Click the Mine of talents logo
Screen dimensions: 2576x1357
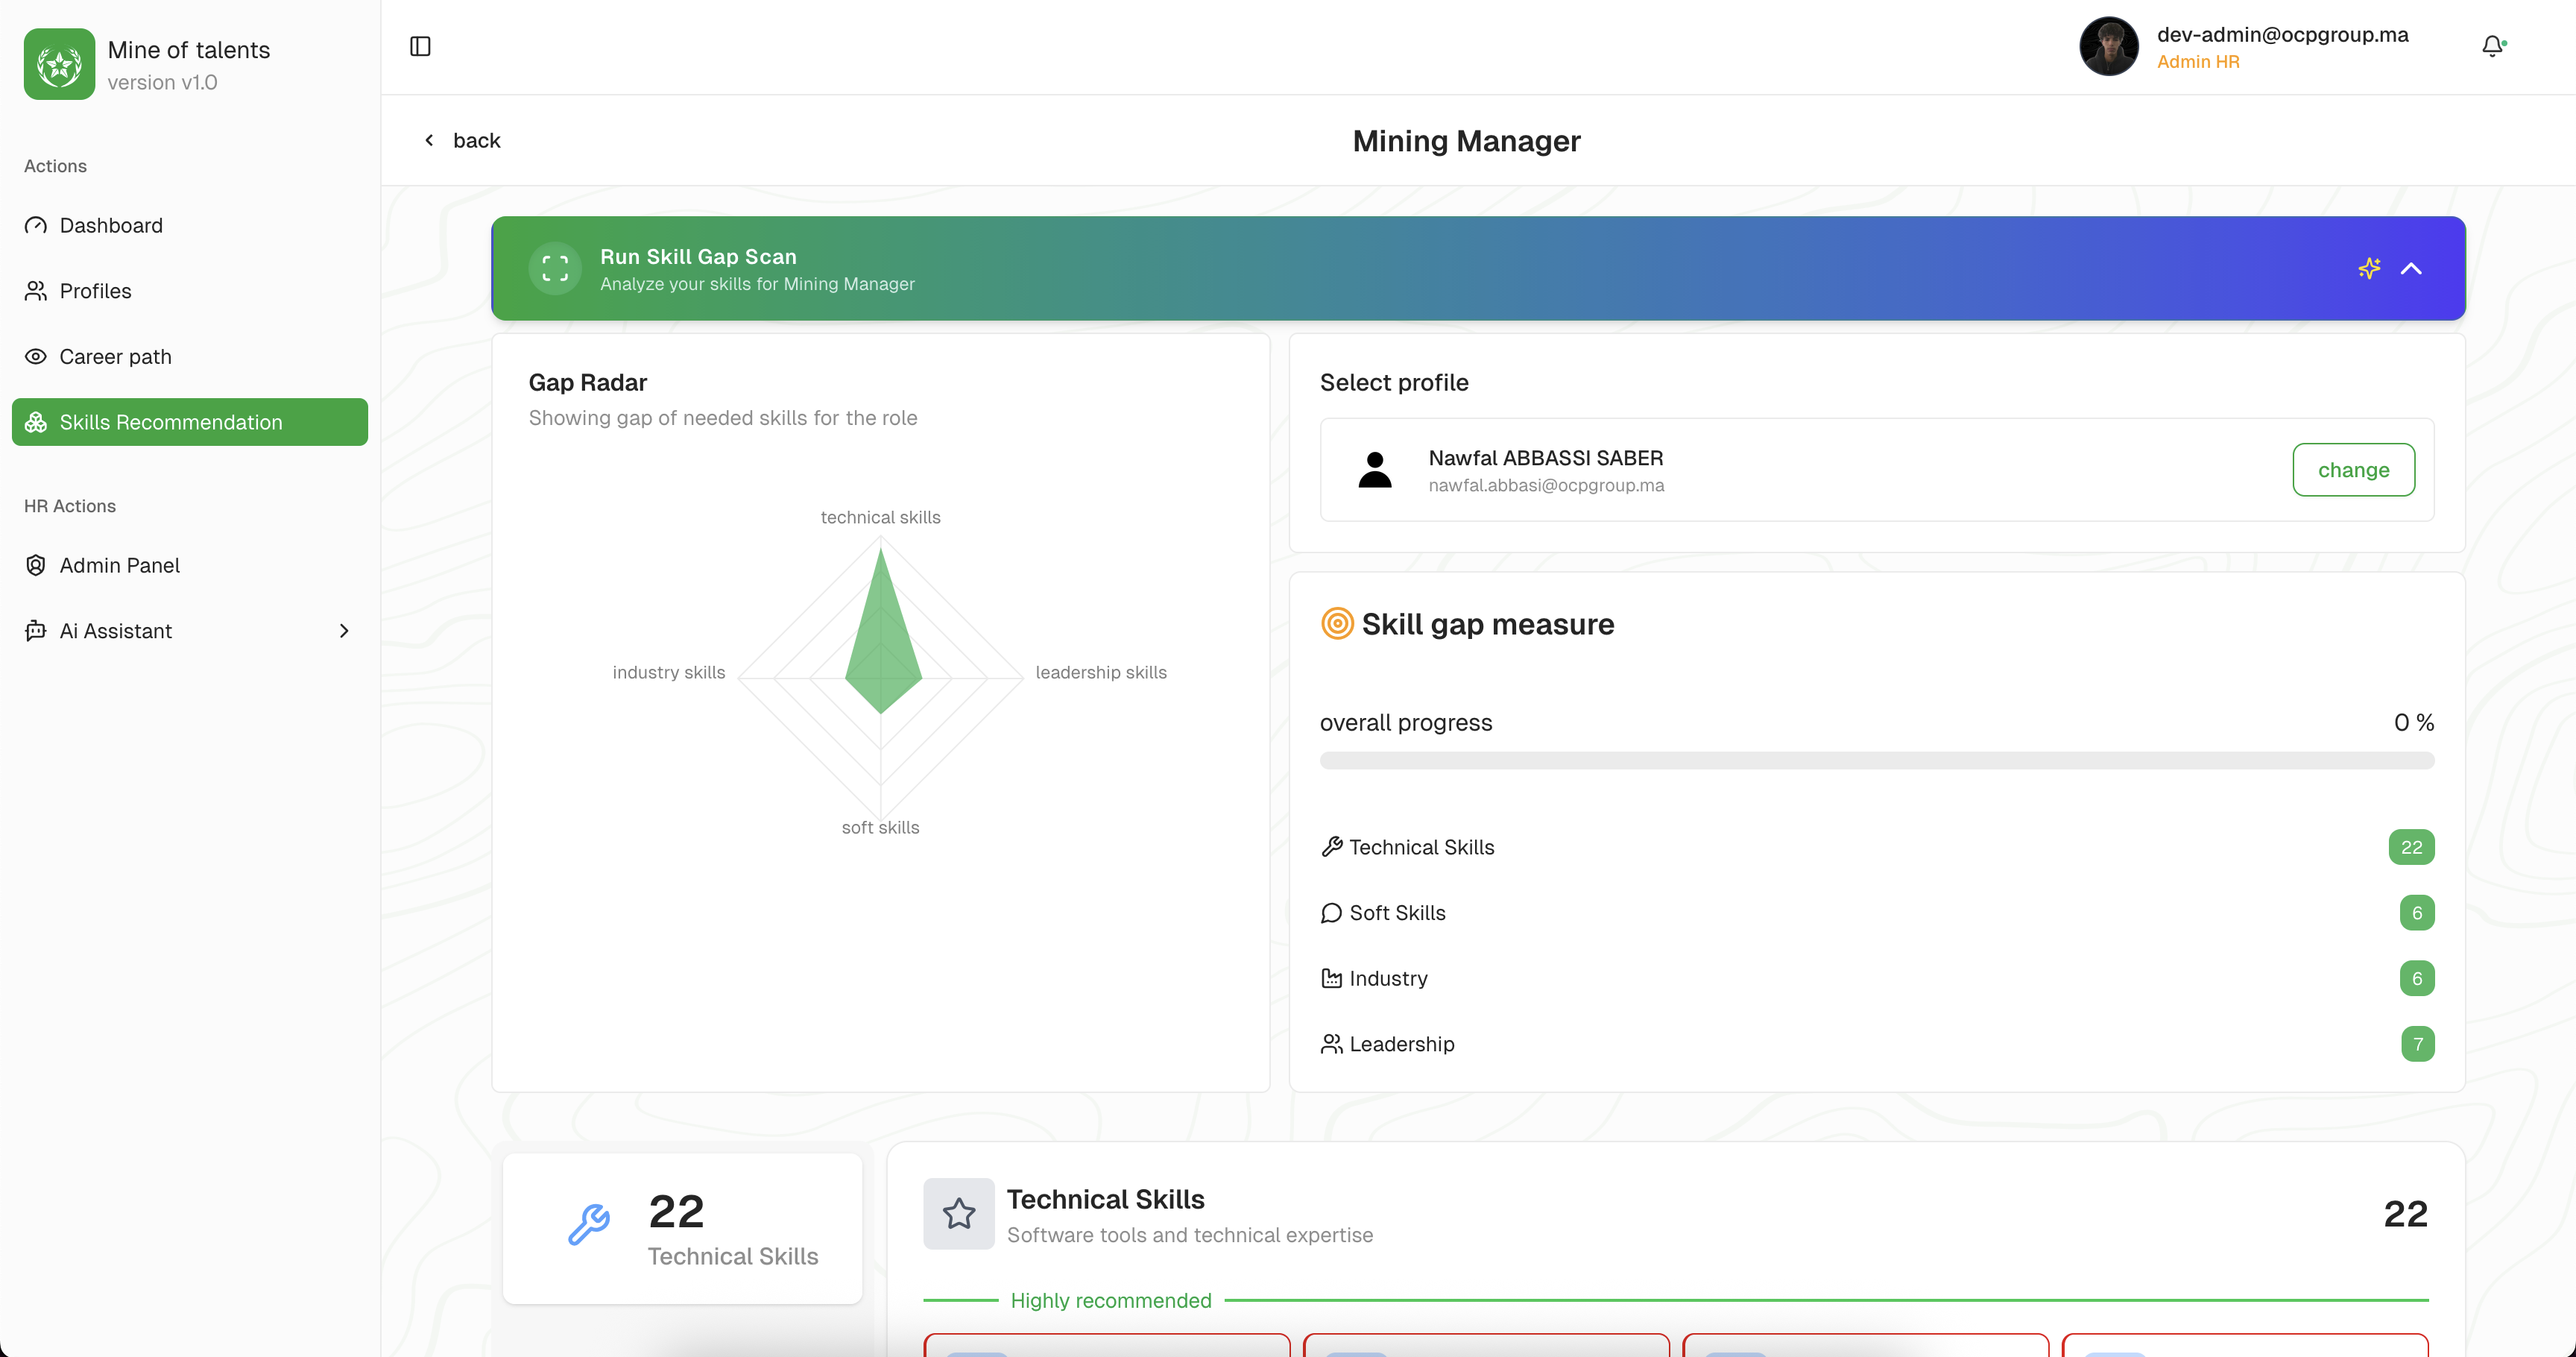[59, 64]
